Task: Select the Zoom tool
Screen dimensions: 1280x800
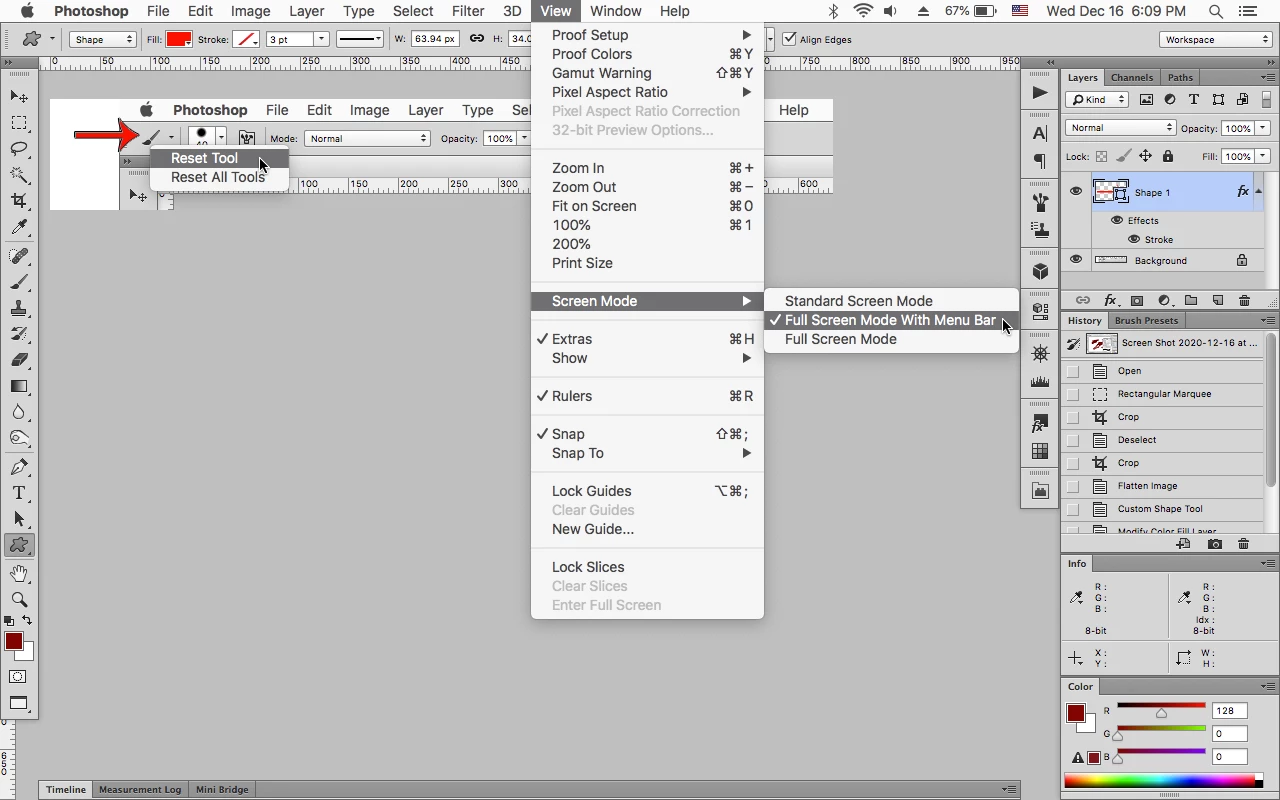Action: tap(19, 600)
